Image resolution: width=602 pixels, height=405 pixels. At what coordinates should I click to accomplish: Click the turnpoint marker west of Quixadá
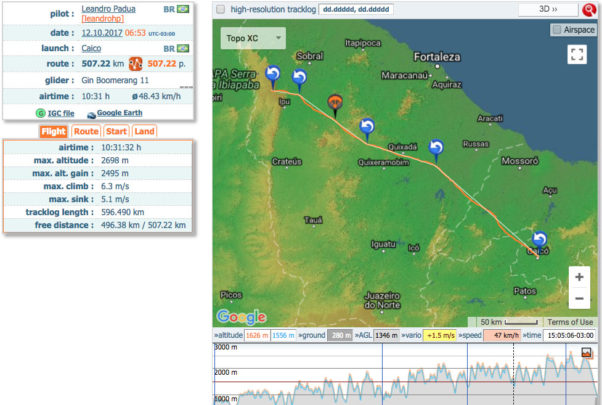point(367,129)
